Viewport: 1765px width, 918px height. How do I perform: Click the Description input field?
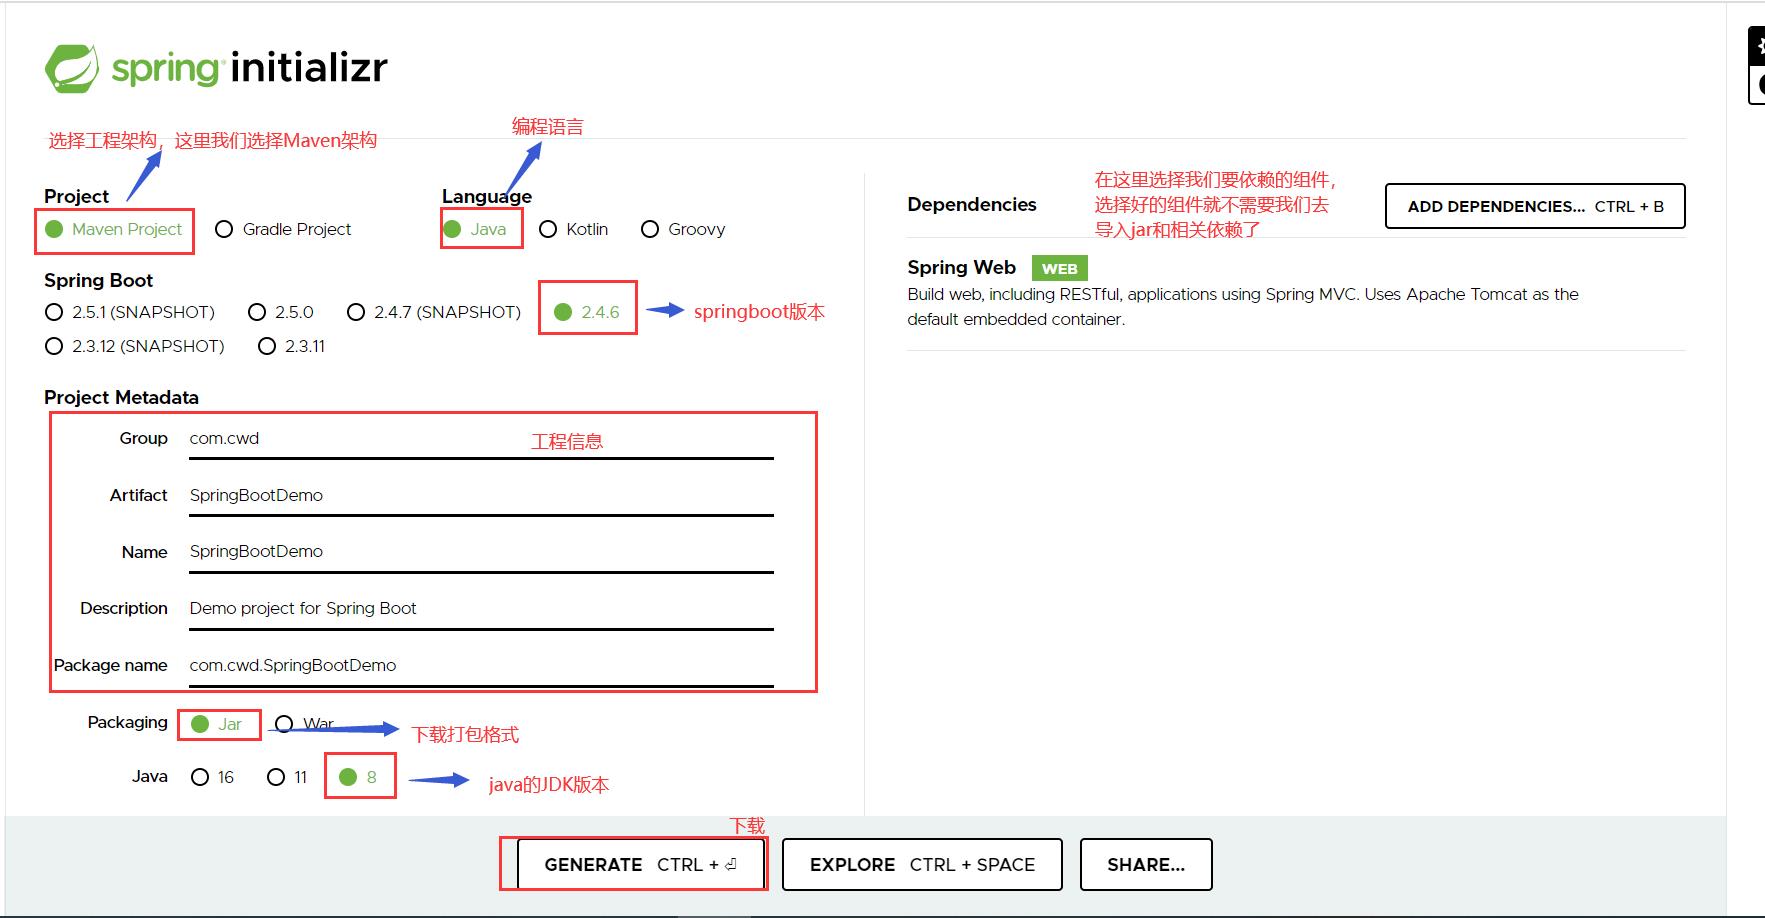click(481, 609)
